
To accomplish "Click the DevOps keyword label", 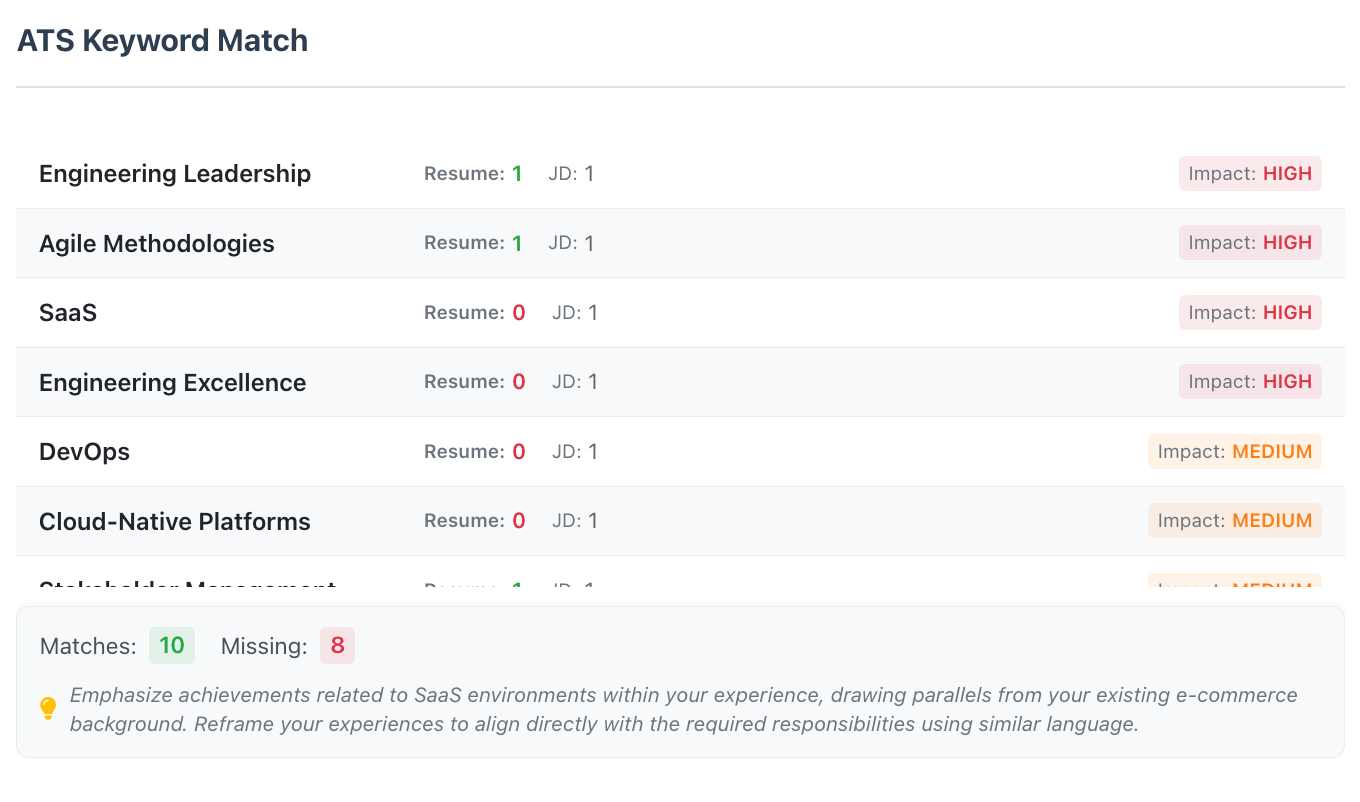I will tap(85, 452).
